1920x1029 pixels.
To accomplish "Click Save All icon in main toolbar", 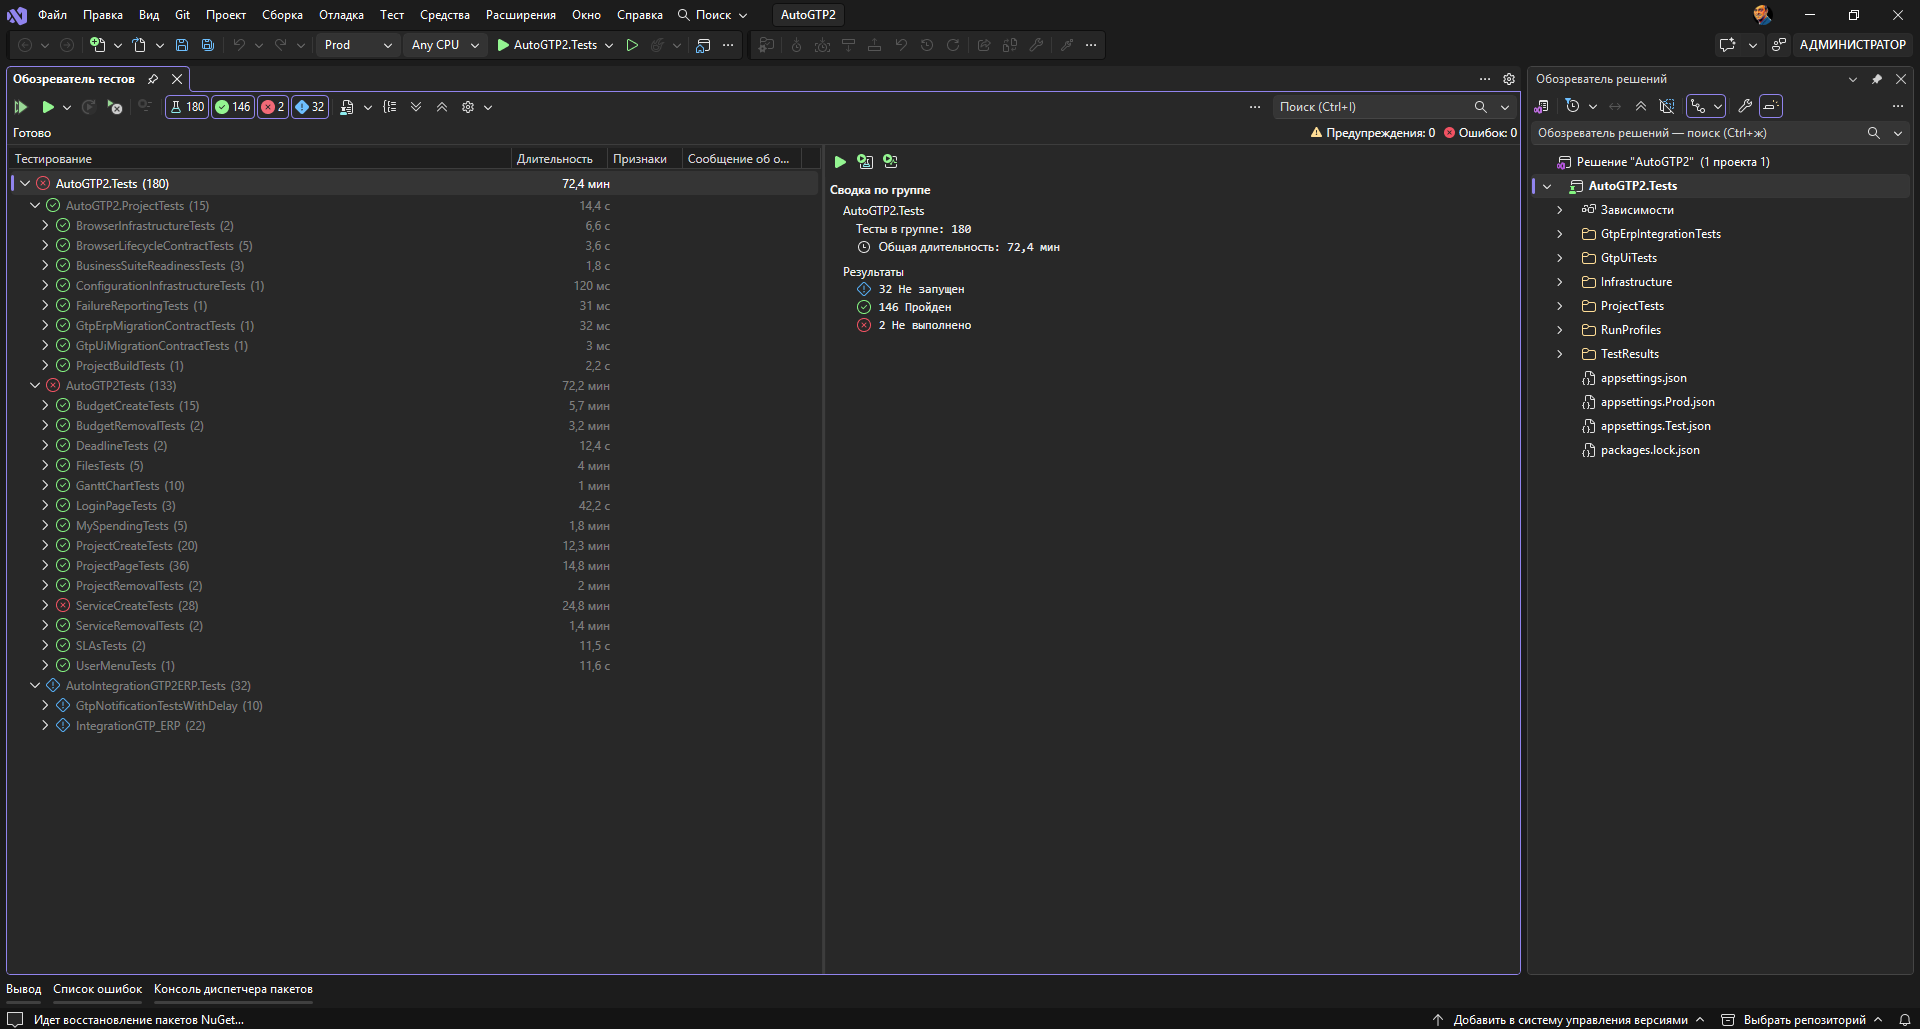I will [208, 45].
